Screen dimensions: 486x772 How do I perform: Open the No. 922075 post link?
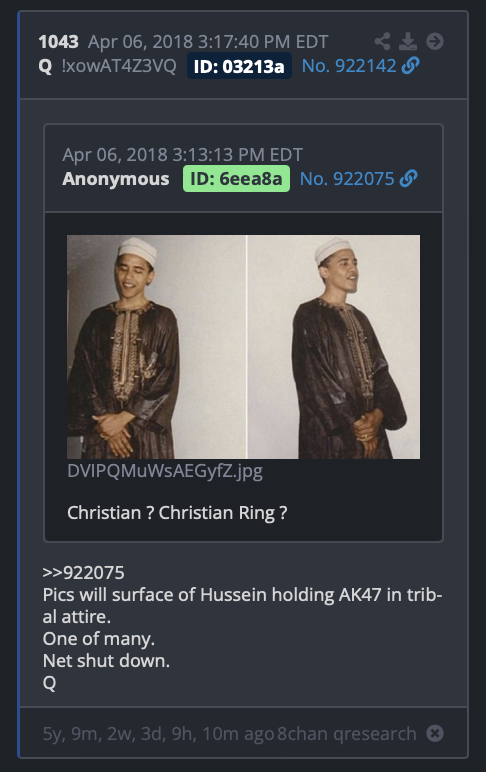point(347,179)
